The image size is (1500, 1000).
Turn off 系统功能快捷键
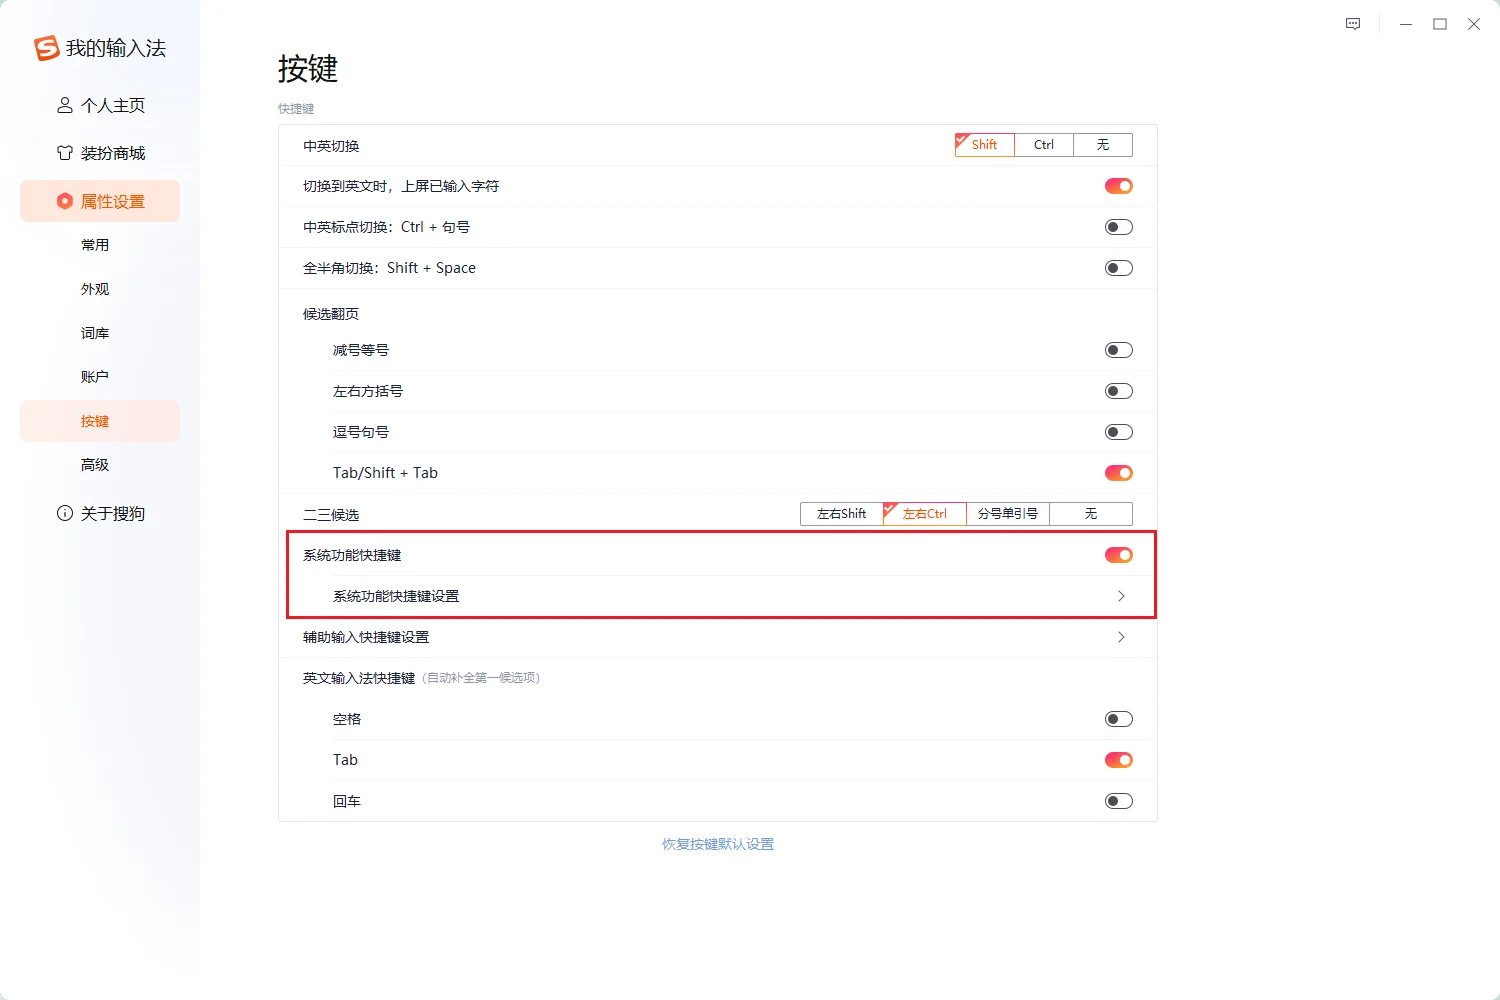[x=1118, y=554]
